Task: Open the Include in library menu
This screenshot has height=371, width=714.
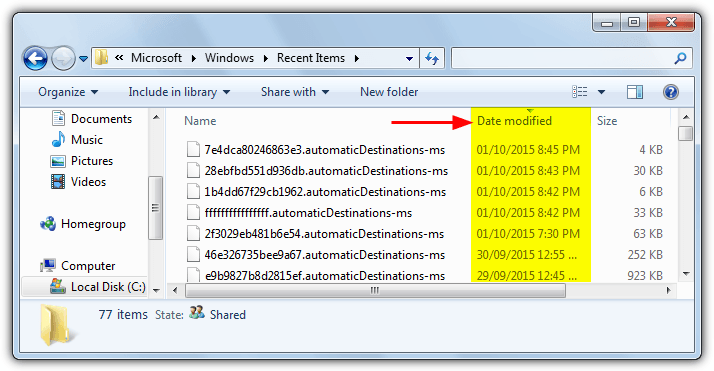Action: tap(179, 92)
